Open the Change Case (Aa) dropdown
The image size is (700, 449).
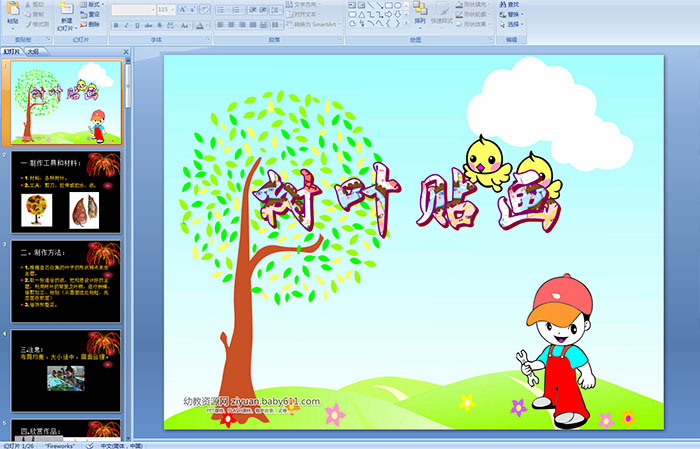pyautogui.click(x=185, y=25)
